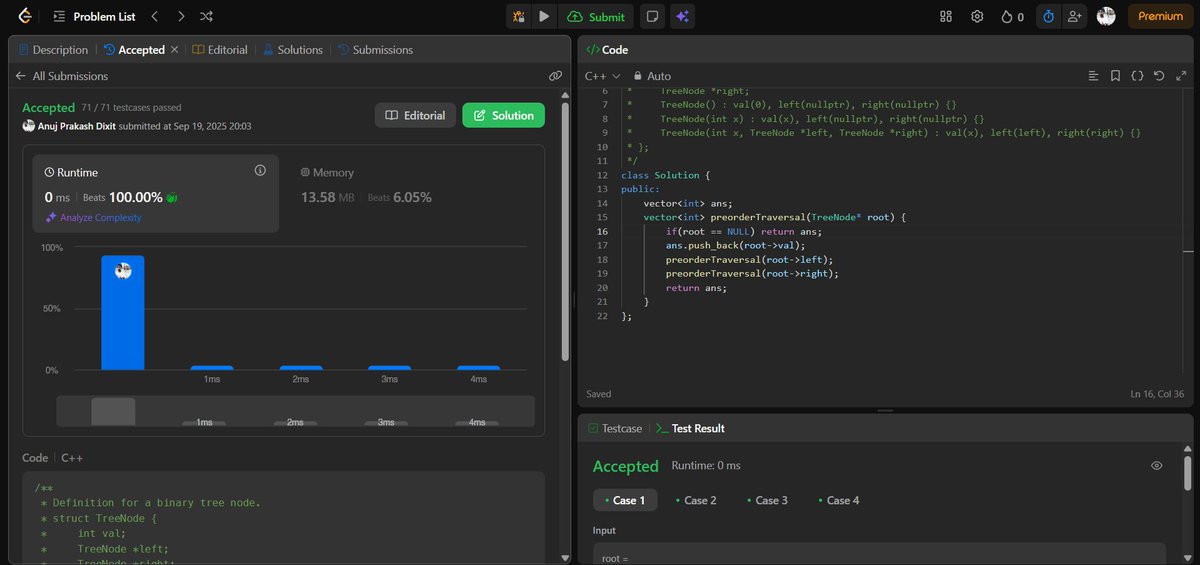The width and height of the screenshot is (1200, 565).
Task: Open the AI sparkle assistant icon
Action: (683, 17)
